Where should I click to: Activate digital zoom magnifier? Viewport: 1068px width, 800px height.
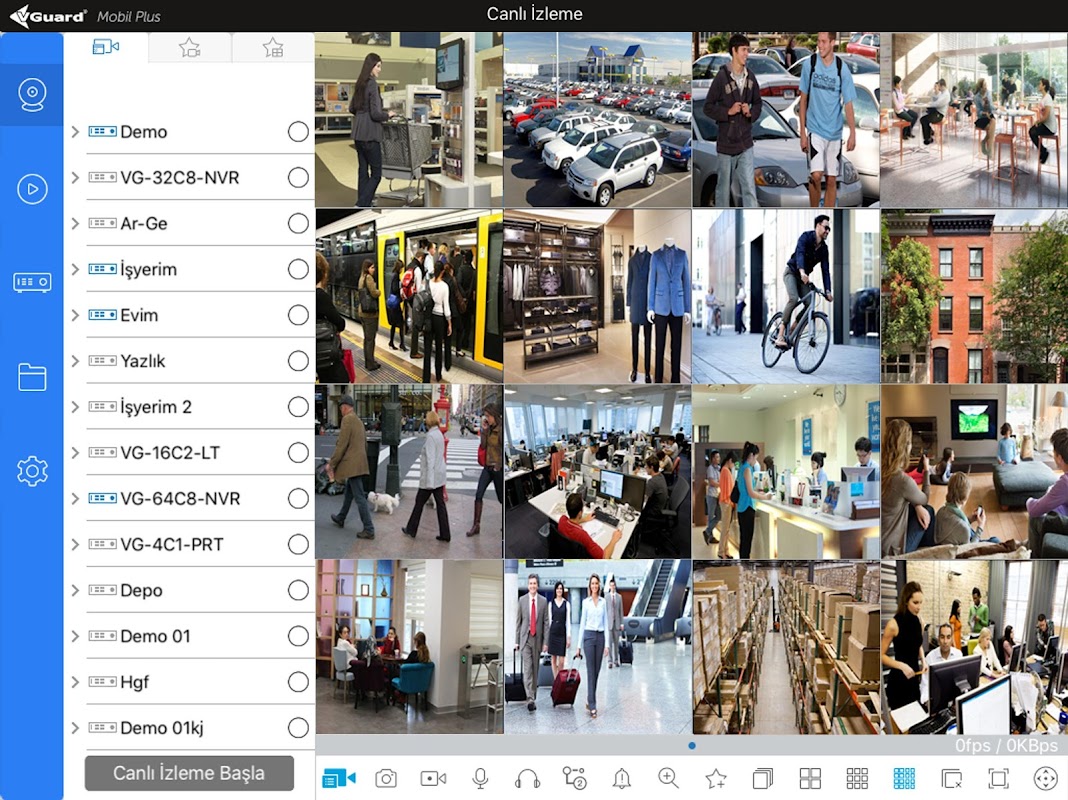[x=668, y=778]
